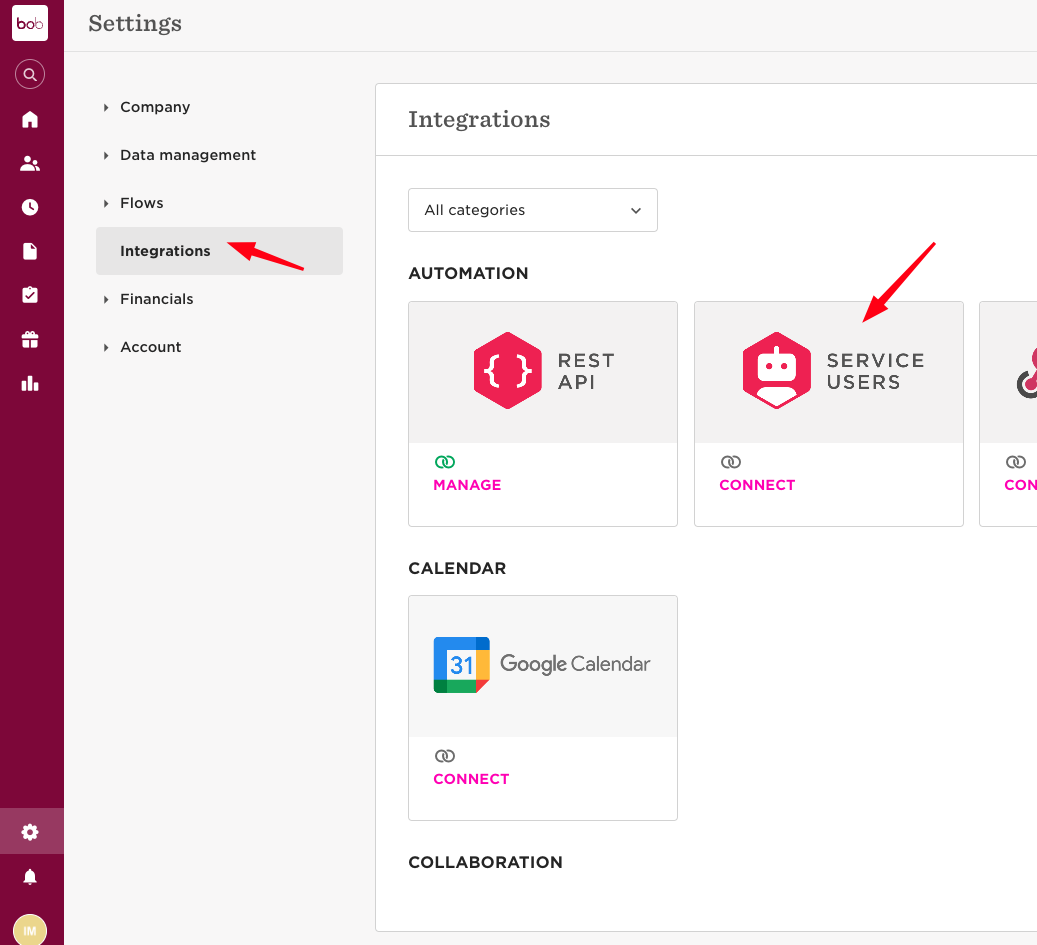Click the CALENDAR section heading
The height and width of the screenshot is (945, 1037).
[457, 568]
